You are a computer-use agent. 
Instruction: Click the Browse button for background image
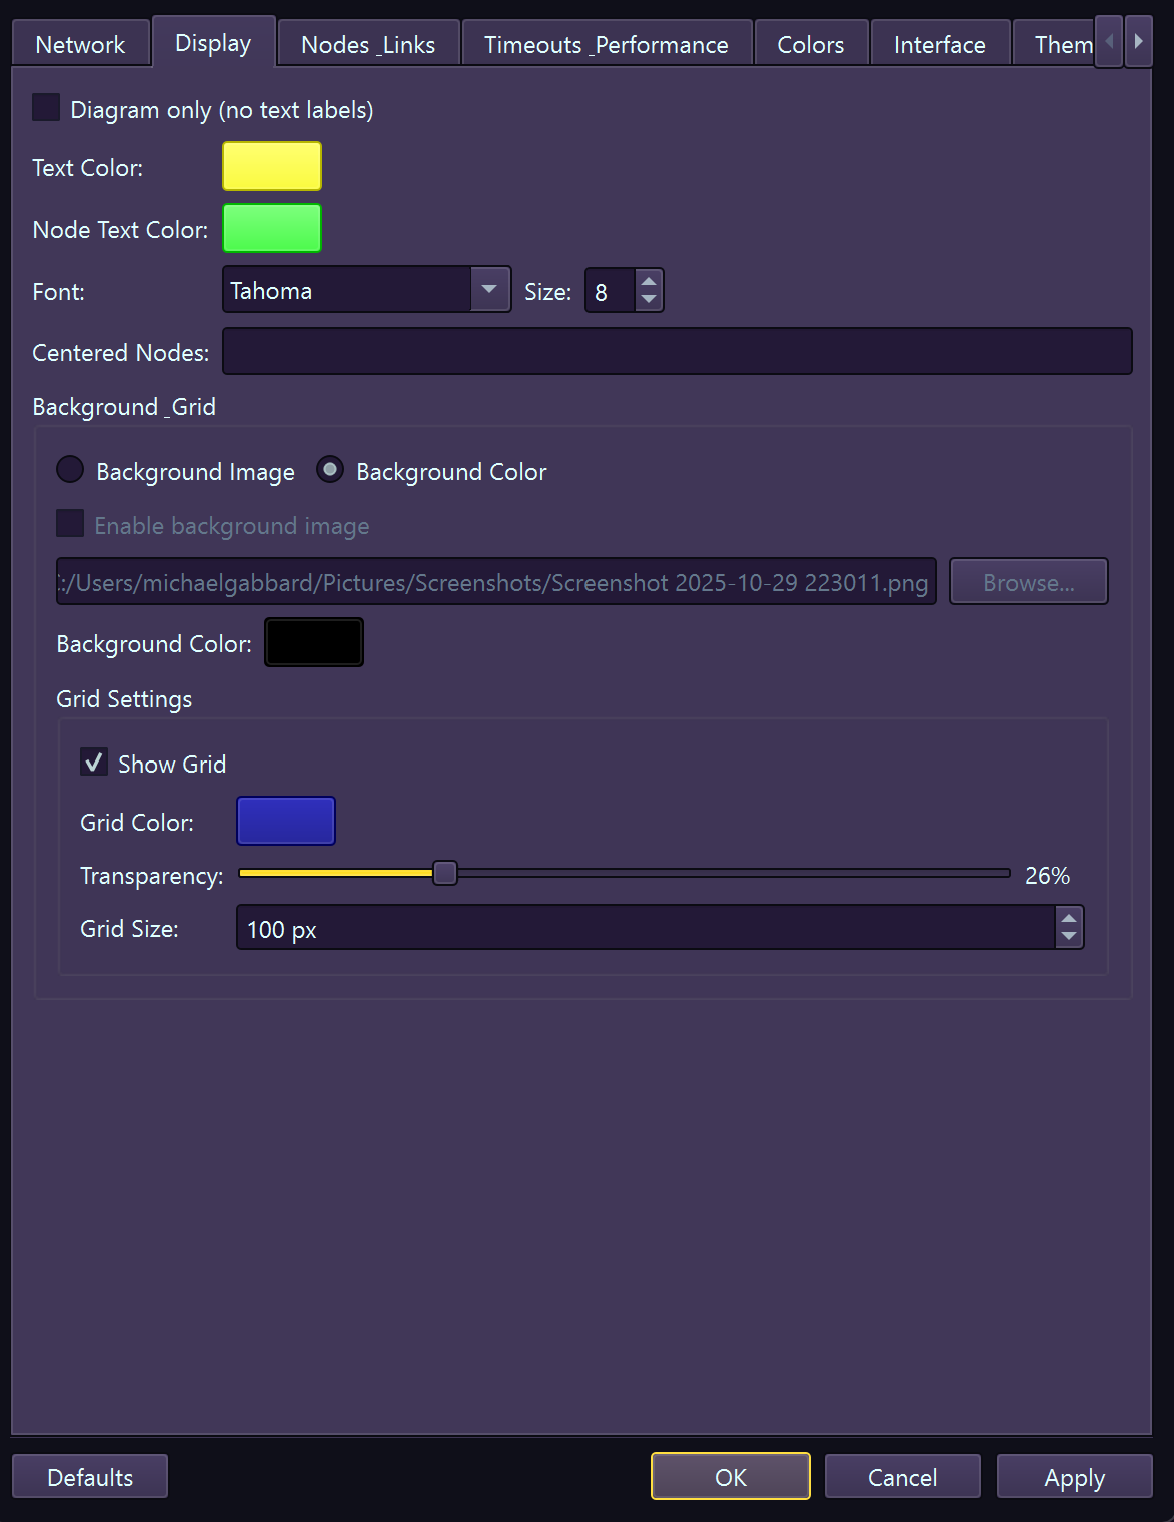coord(1028,581)
